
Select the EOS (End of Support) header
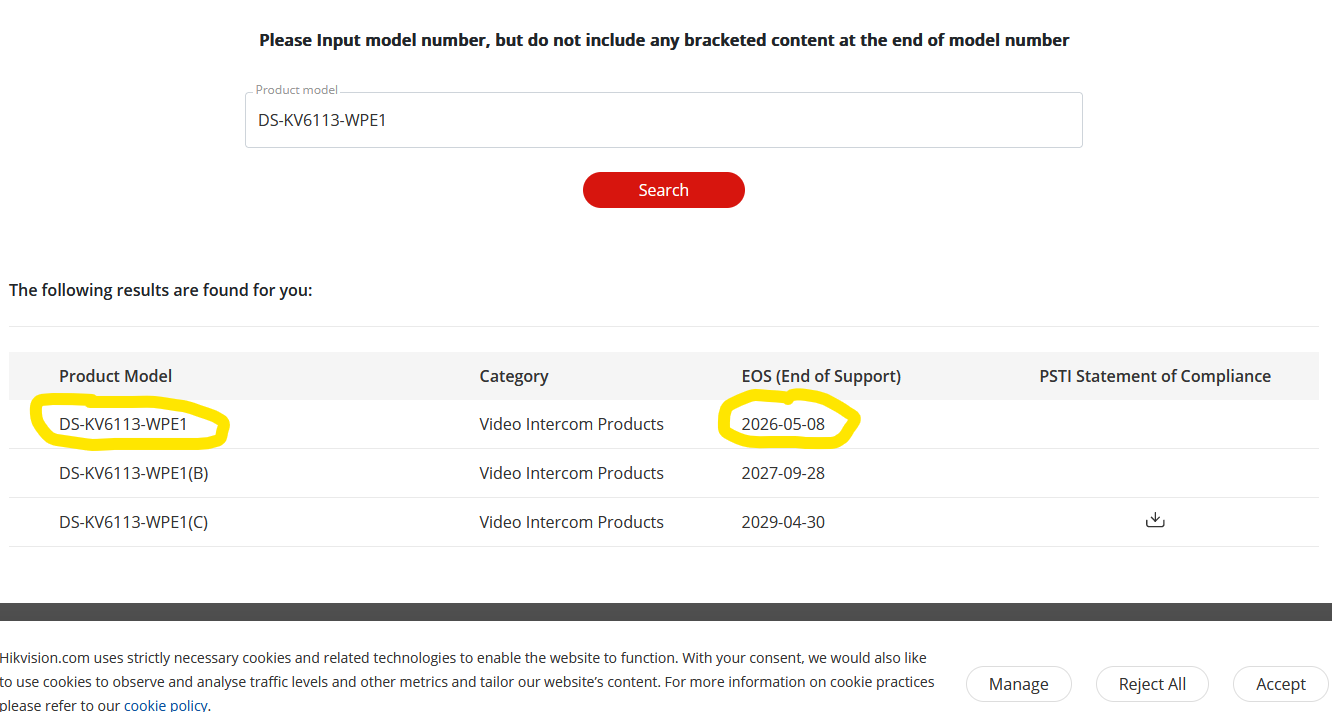pyautogui.click(x=820, y=376)
